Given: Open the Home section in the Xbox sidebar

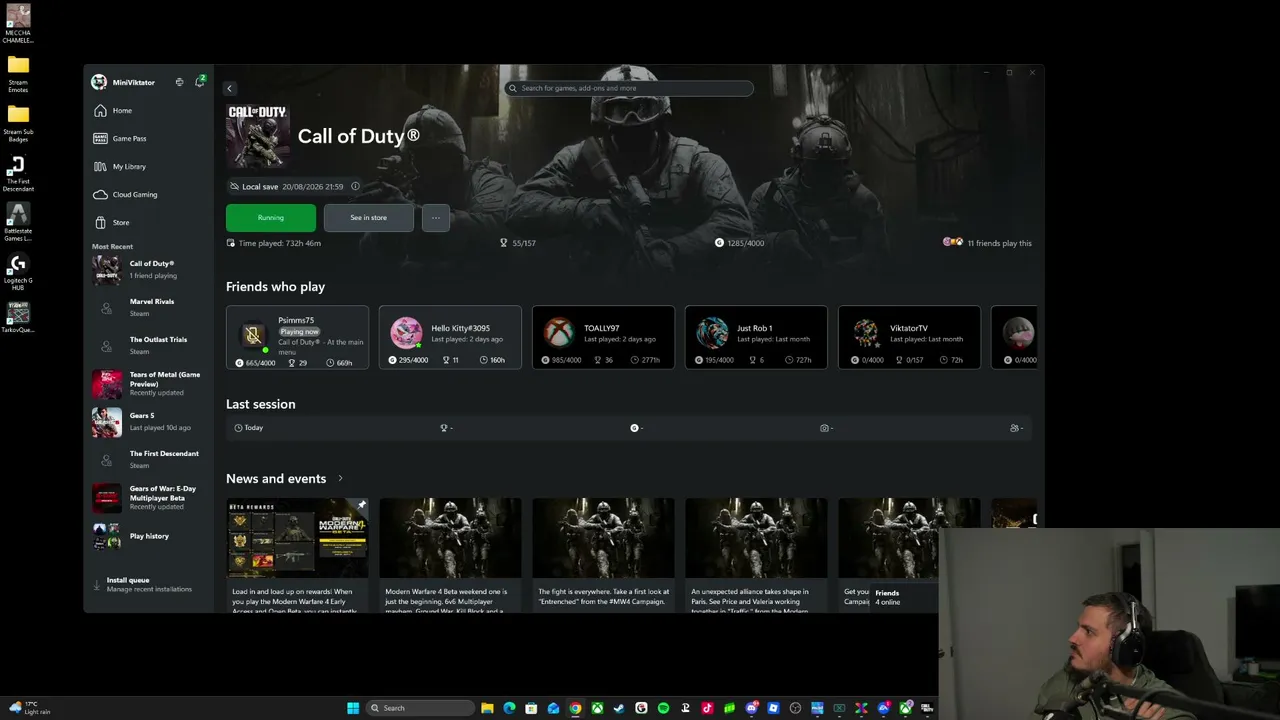Looking at the screenshot, I should [150, 110].
